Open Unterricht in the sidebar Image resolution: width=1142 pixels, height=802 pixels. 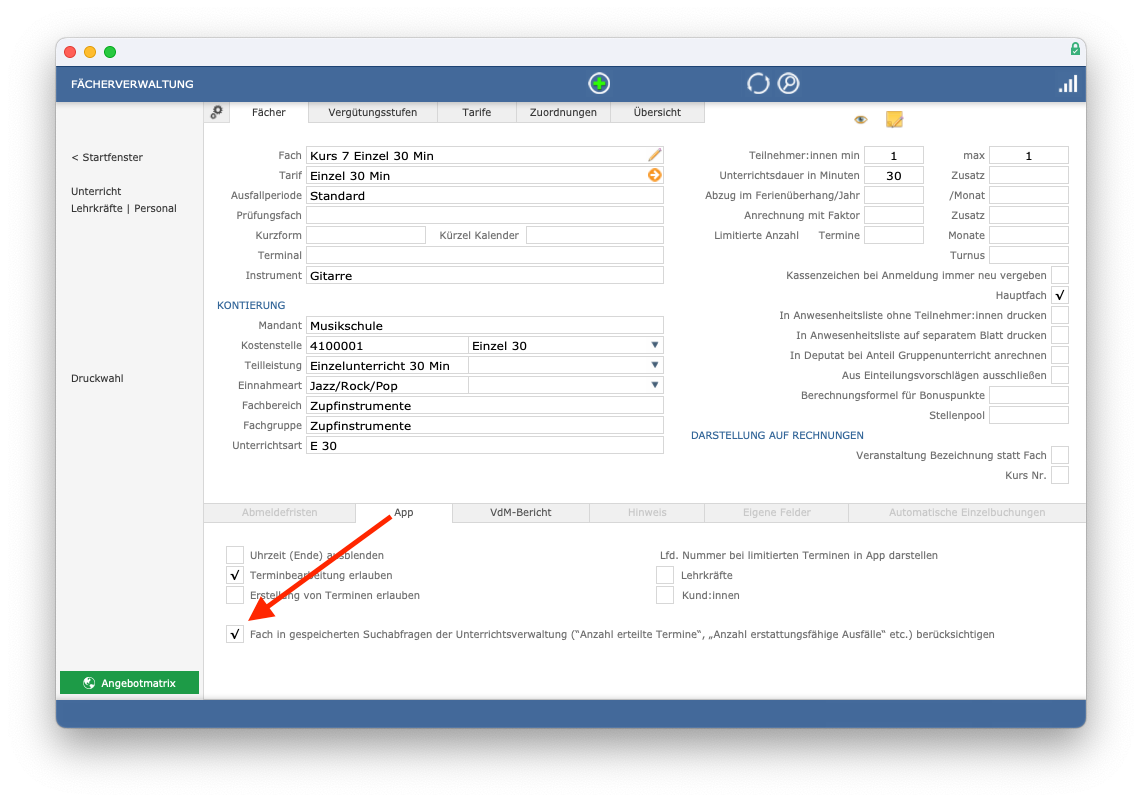(96, 192)
